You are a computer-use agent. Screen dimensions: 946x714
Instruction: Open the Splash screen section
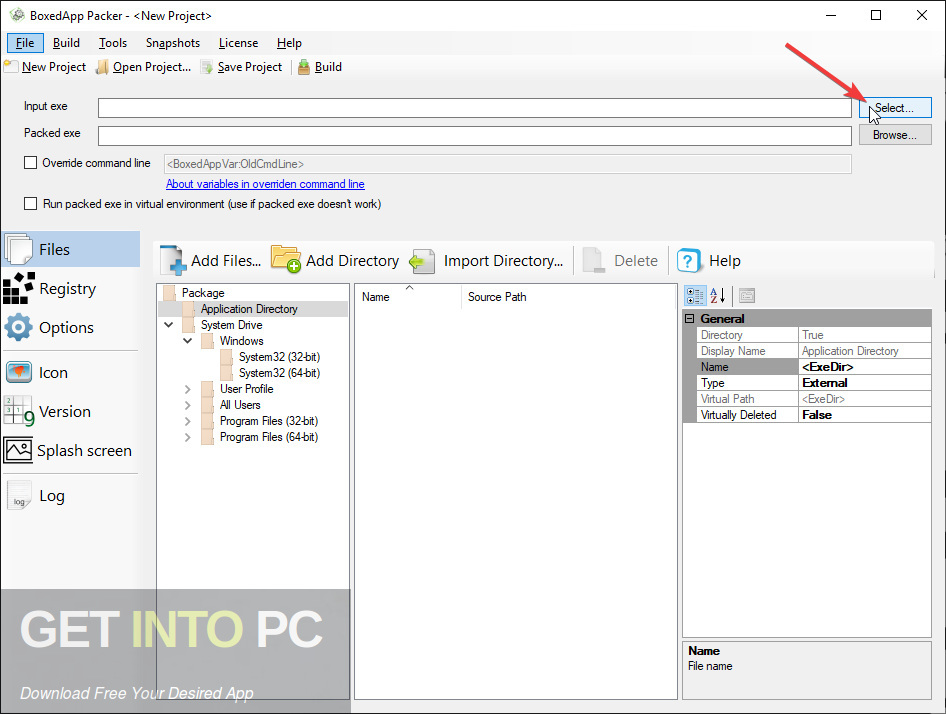point(71,451)
